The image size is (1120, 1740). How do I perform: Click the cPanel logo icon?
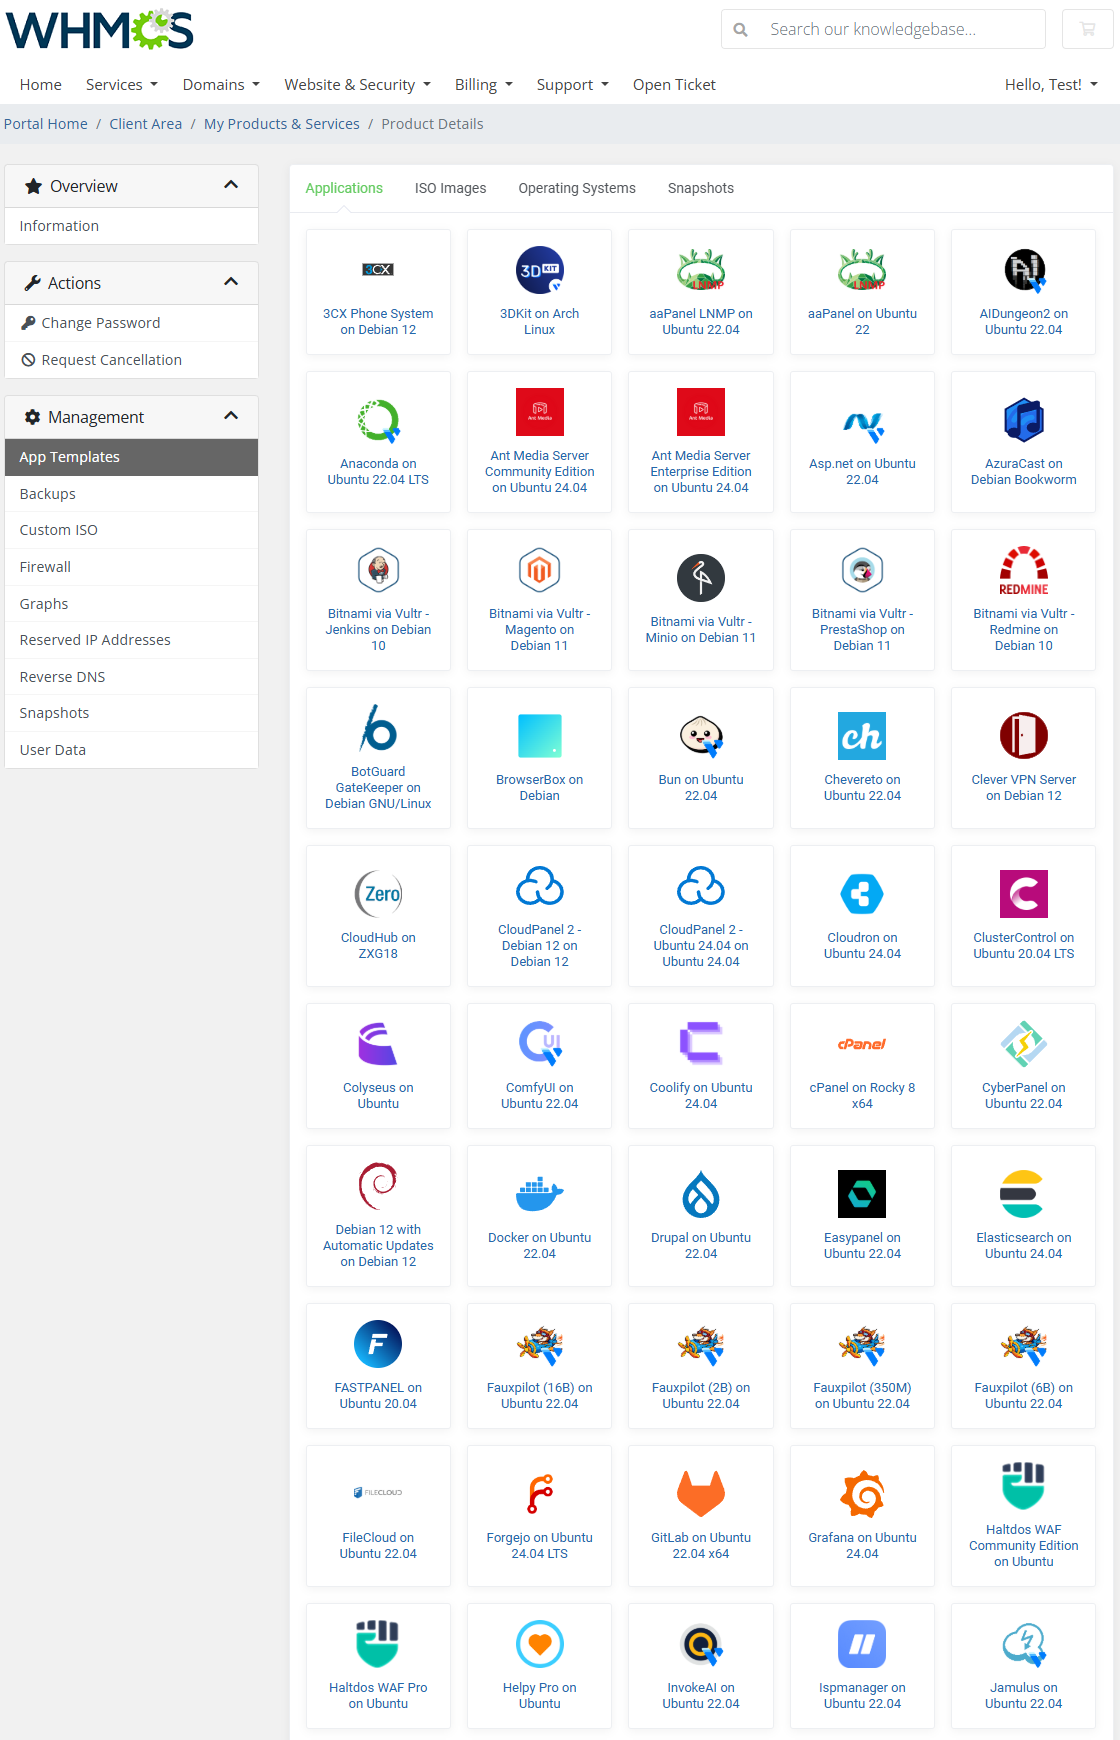pyautogui.click(x=862, y=1044)
